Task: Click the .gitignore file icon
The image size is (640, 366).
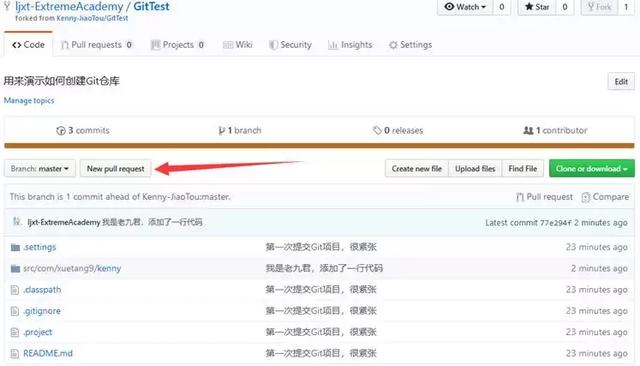Action: 15,311
